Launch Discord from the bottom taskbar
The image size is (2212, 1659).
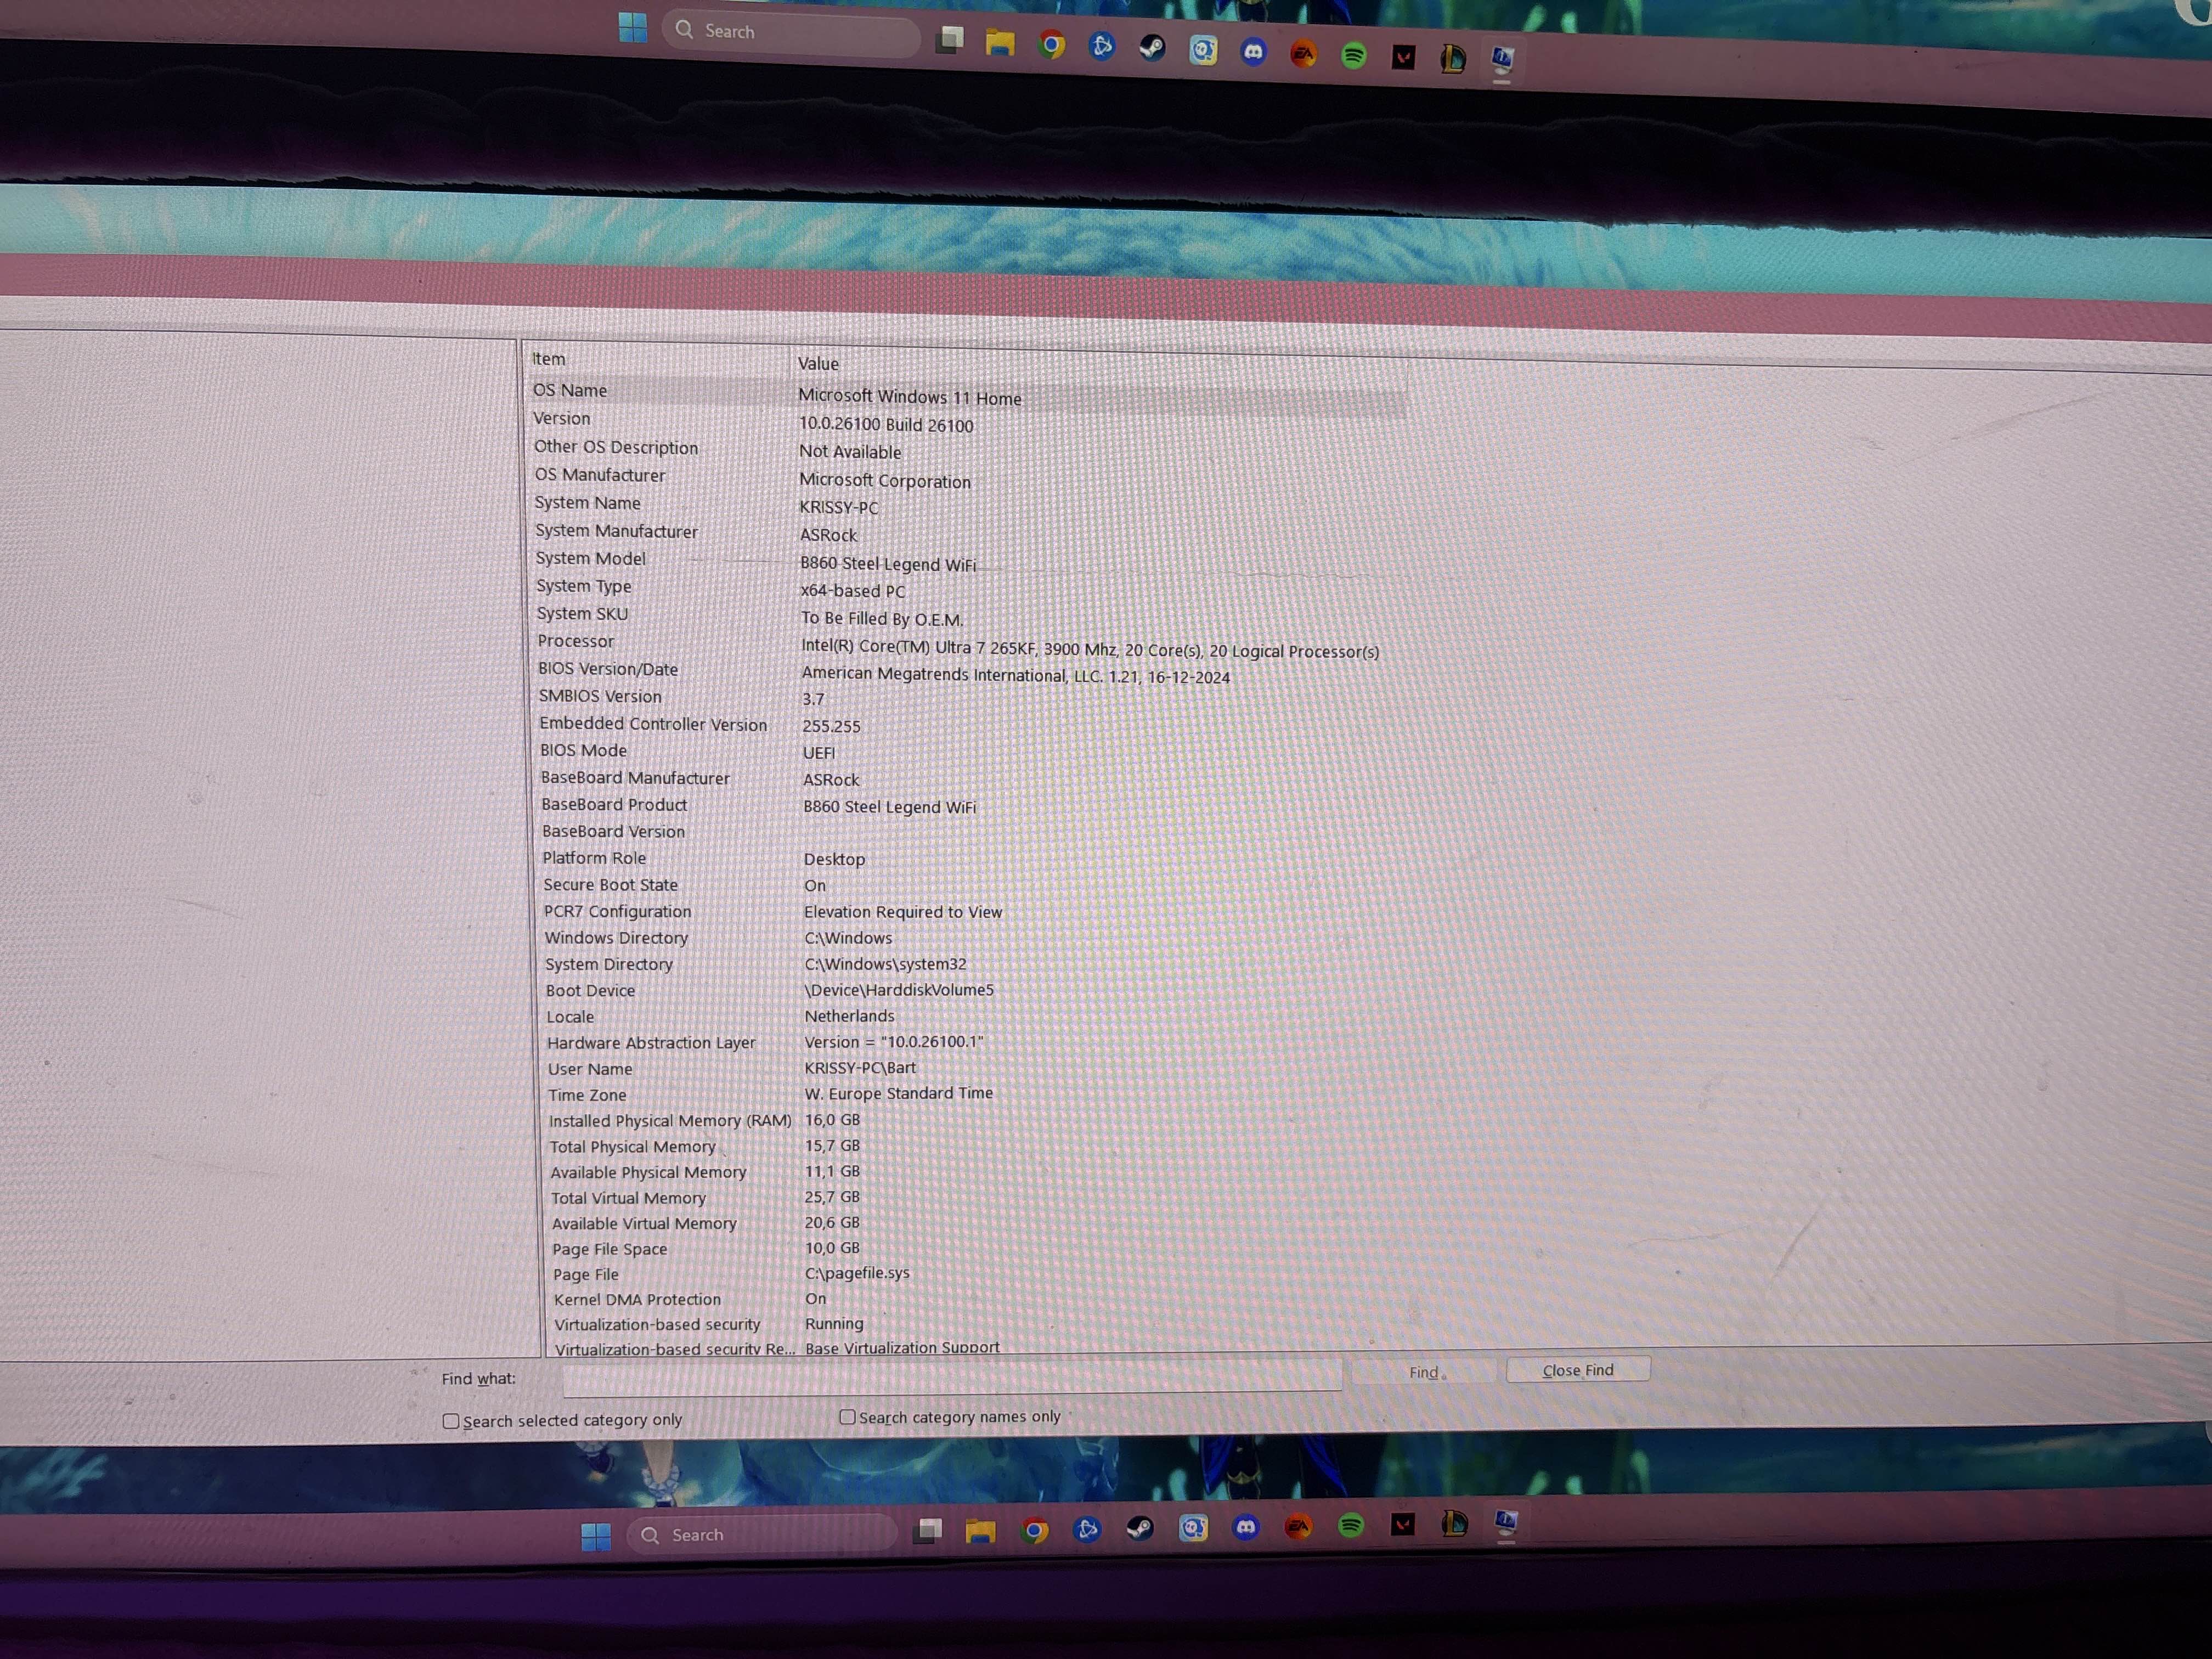pyautogui.click(x=1245, y=1527)
